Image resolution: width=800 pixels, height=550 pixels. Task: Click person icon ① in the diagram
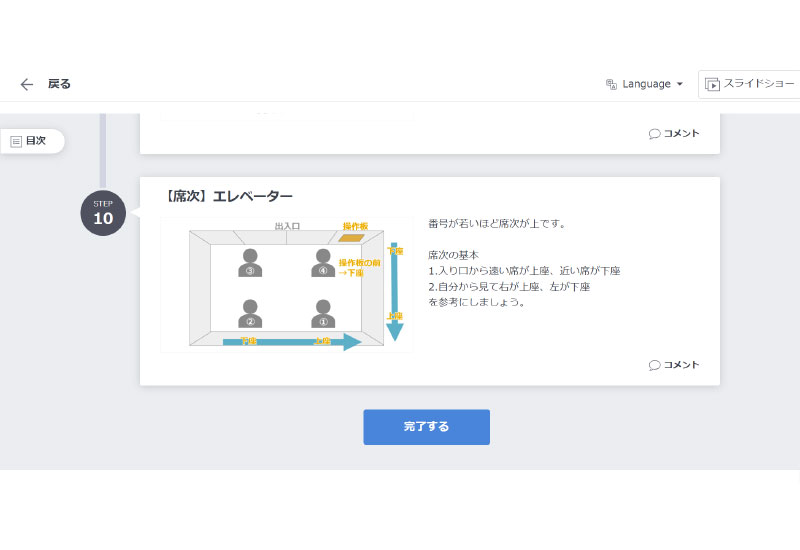coord(322,313)
